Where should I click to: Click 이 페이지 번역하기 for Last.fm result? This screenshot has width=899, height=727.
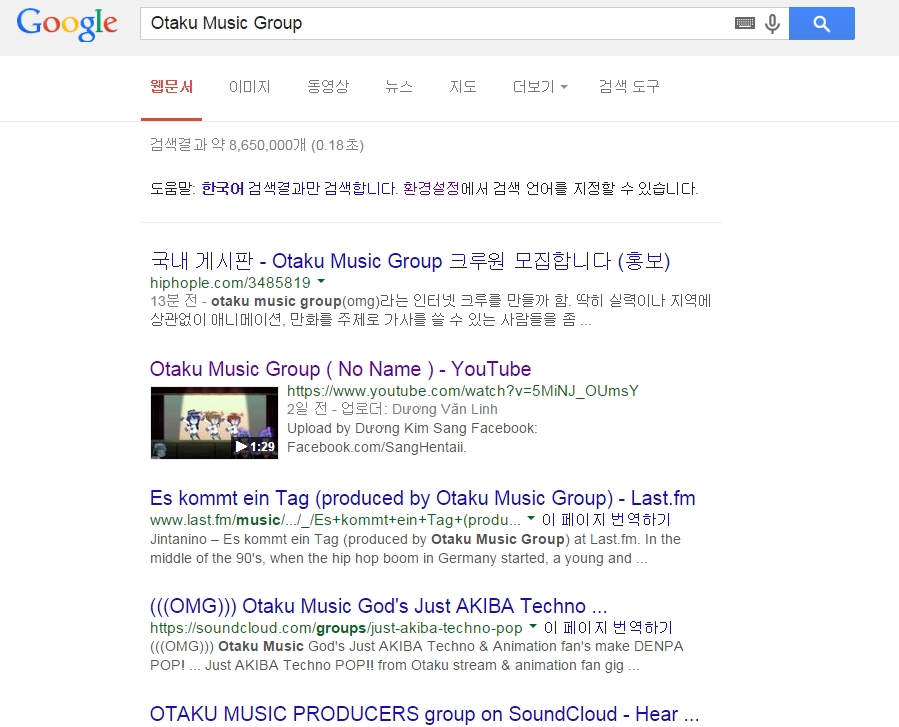click(606, 520)
